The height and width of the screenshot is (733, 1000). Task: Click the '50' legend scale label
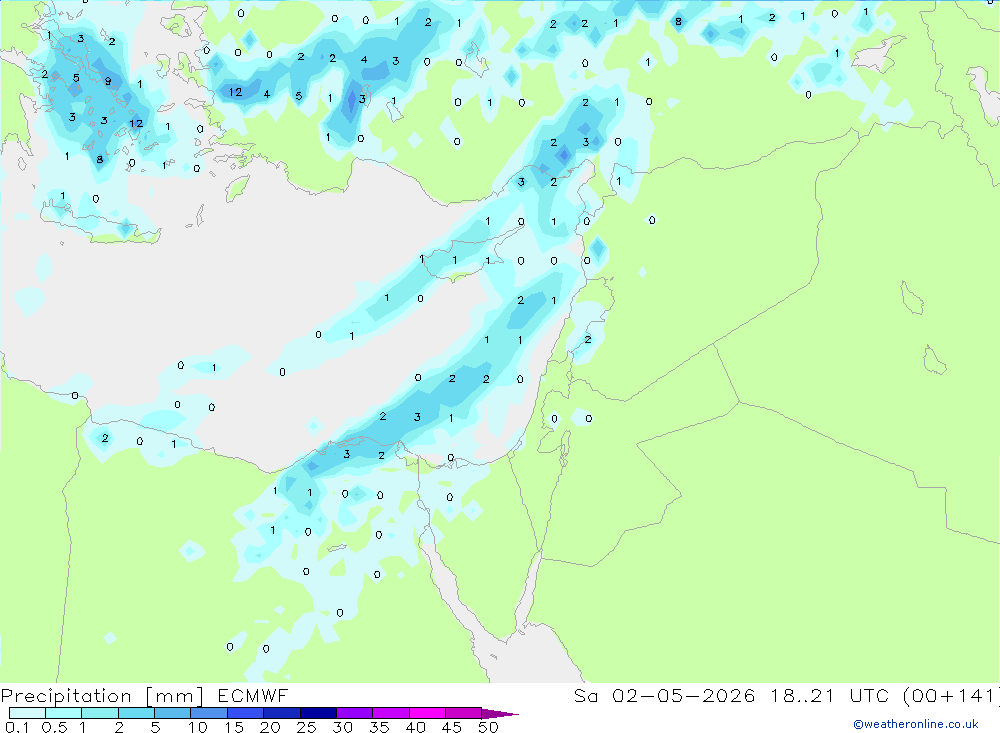[x=488, y=727]
